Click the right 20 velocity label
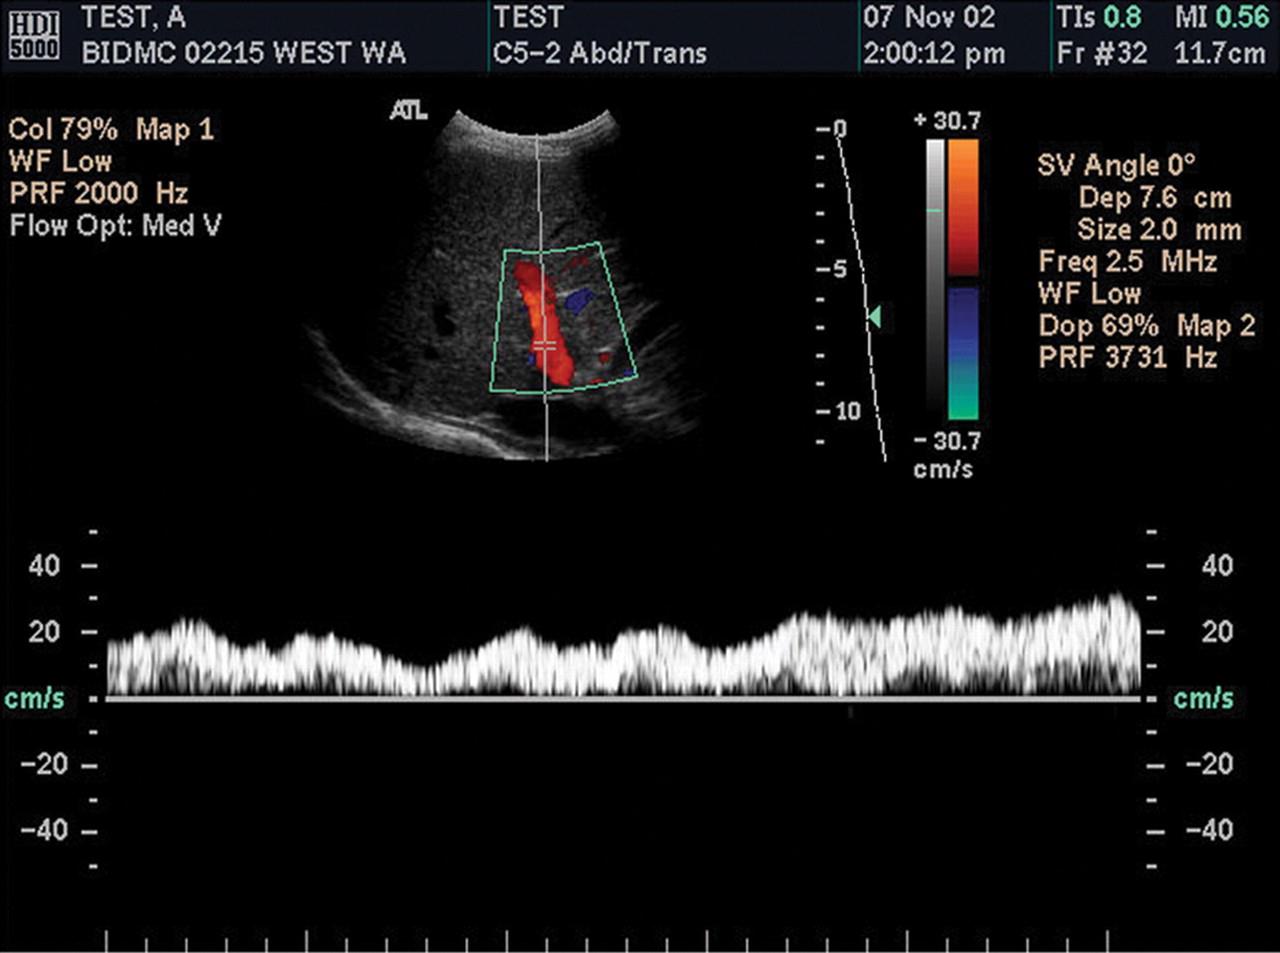Screen dimensions: 1280x953 coord(1217,632)
